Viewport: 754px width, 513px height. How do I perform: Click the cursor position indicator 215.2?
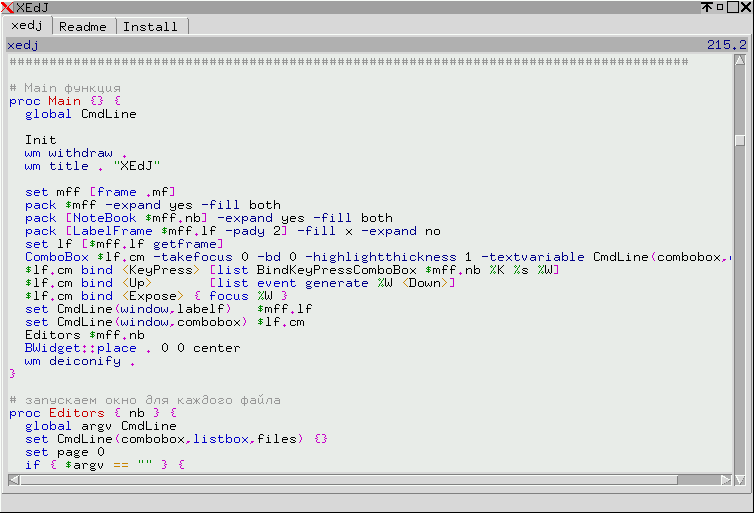tap(726, 45)
